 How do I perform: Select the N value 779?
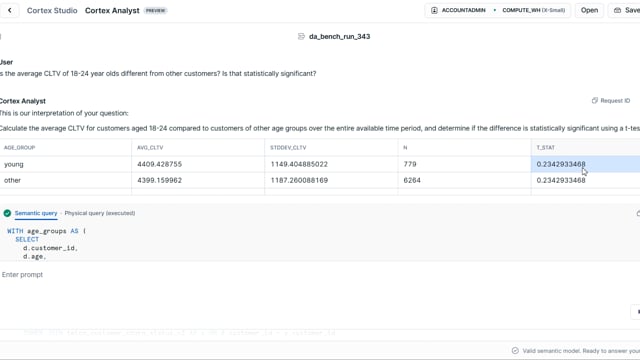pyautogui.click(x=464, y=164)
